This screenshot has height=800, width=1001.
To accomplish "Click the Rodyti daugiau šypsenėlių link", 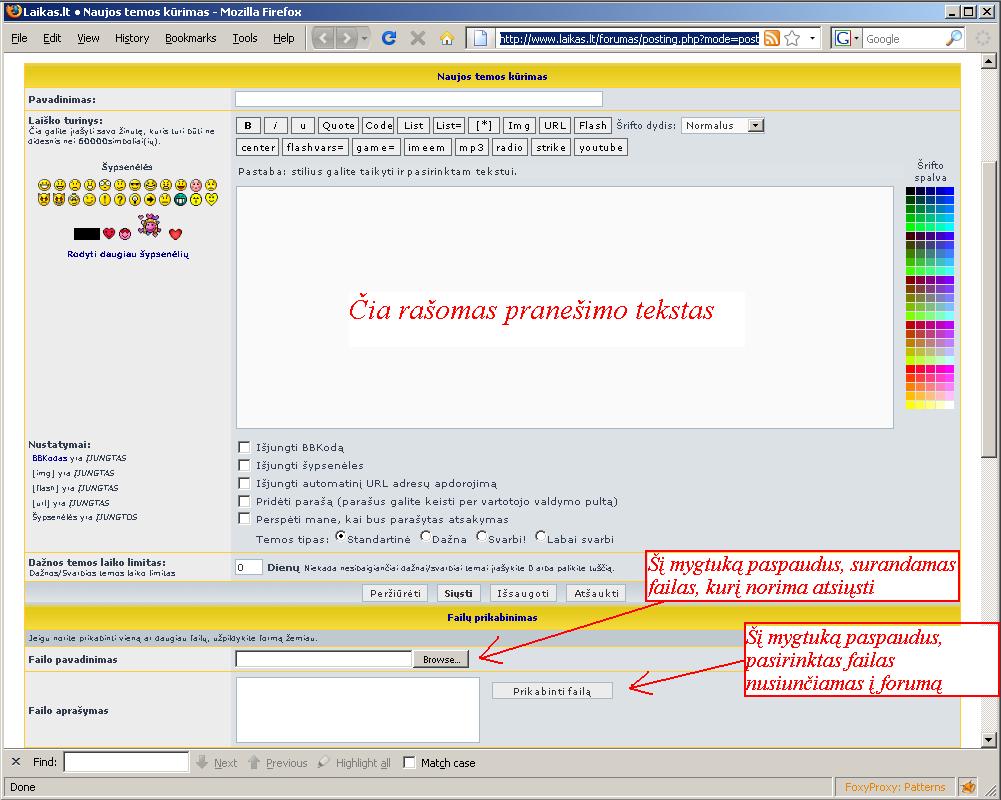I will click(127, 254).
